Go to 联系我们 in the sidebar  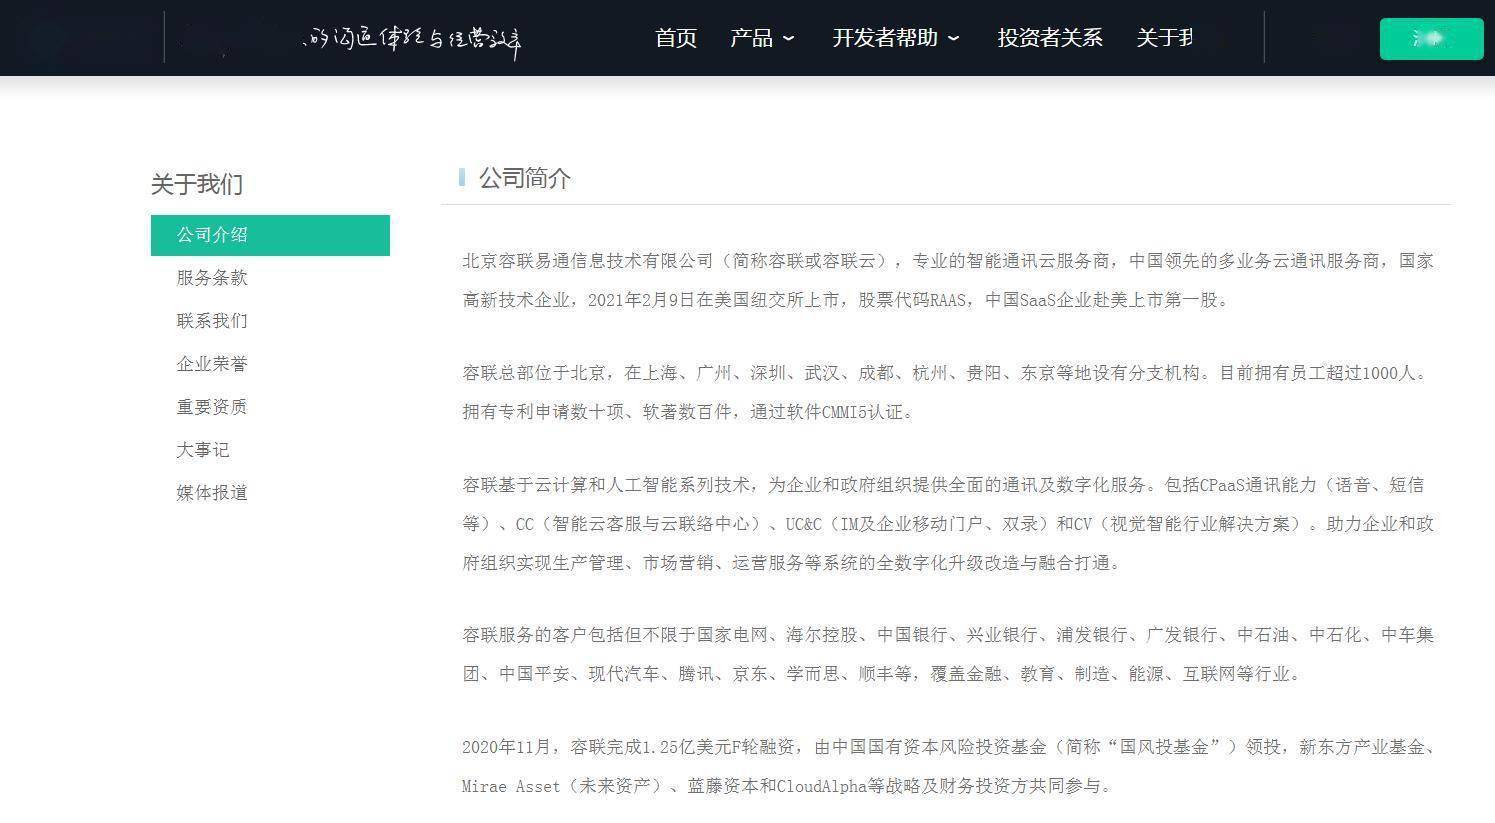coord(212,321)
